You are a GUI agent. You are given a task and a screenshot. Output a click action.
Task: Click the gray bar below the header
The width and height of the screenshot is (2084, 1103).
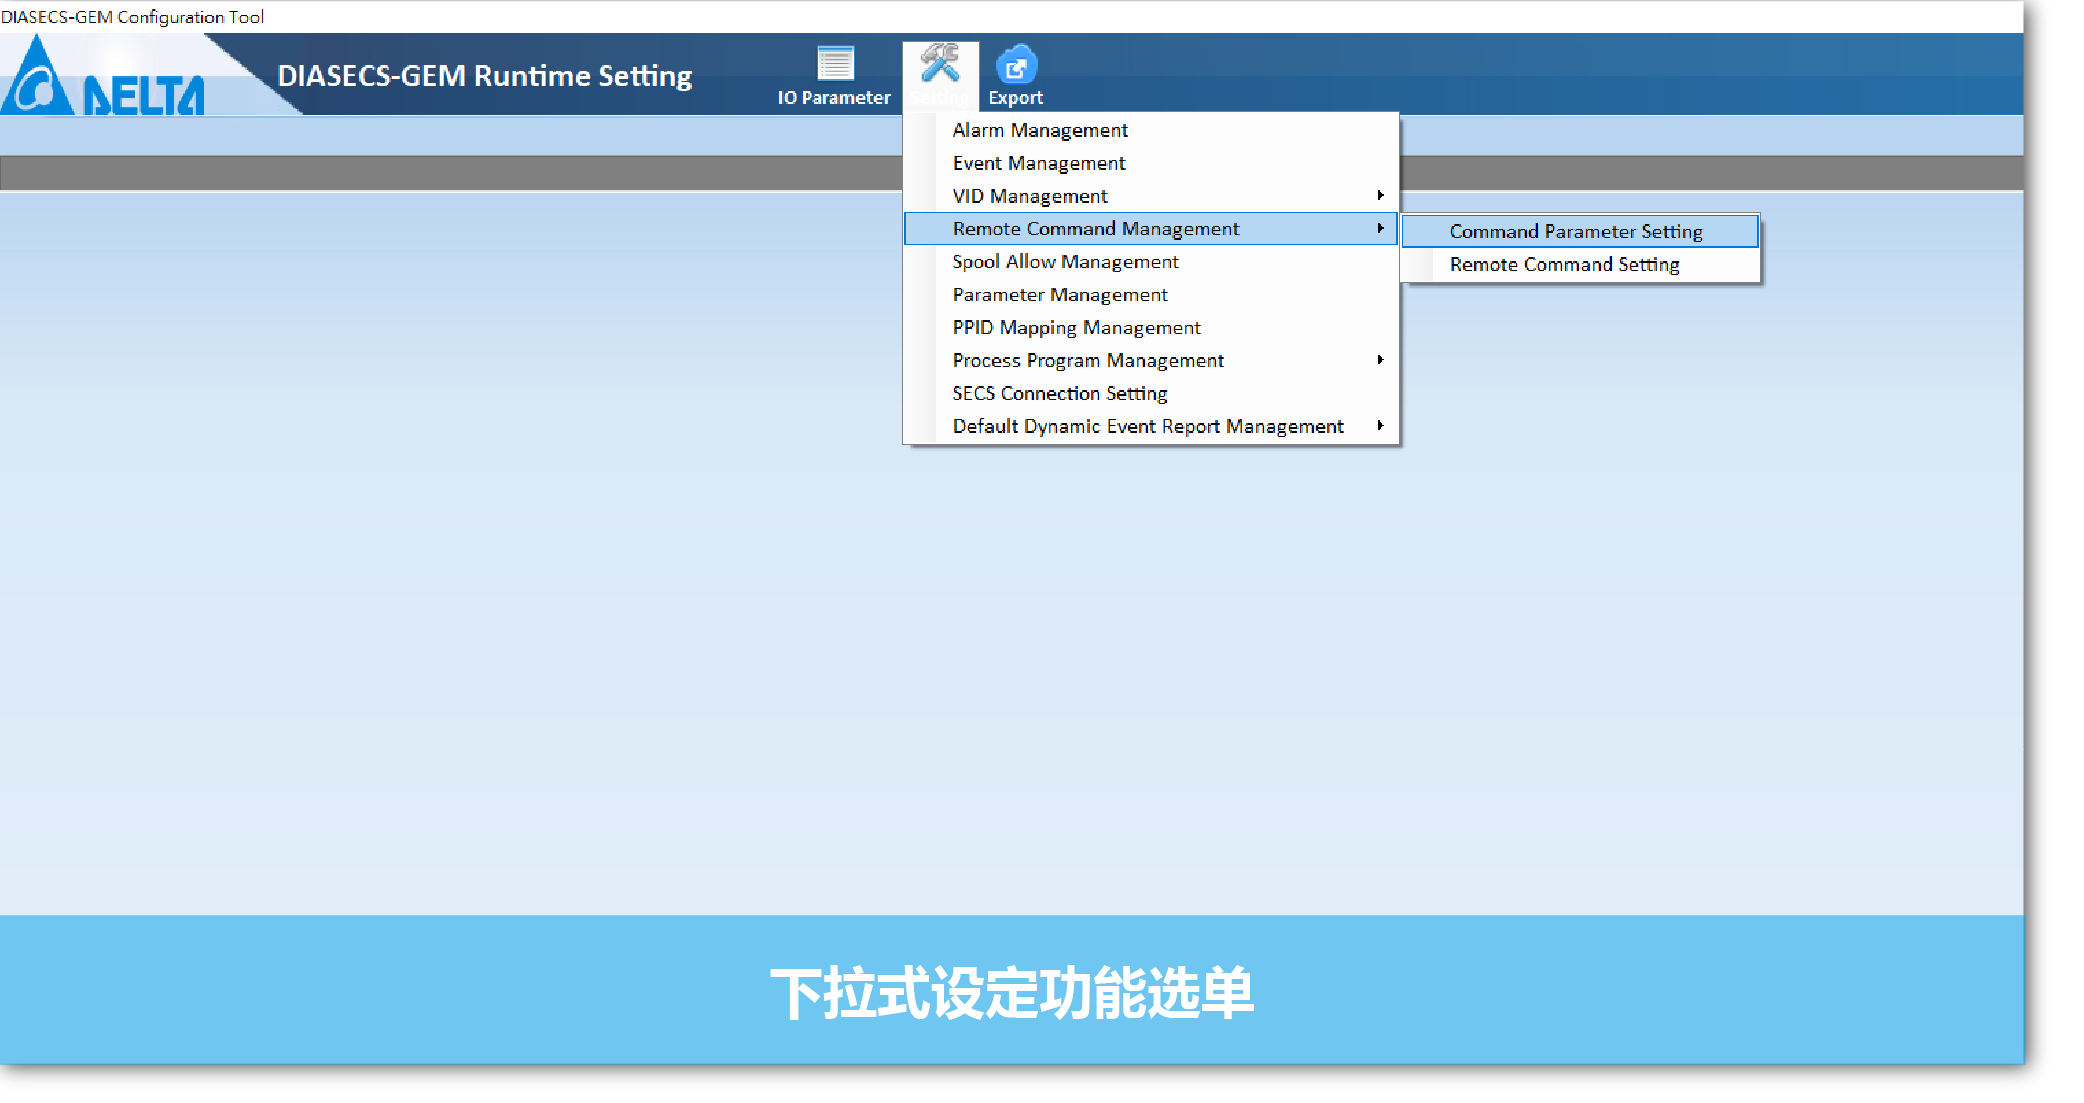click(x=450, y=173)
